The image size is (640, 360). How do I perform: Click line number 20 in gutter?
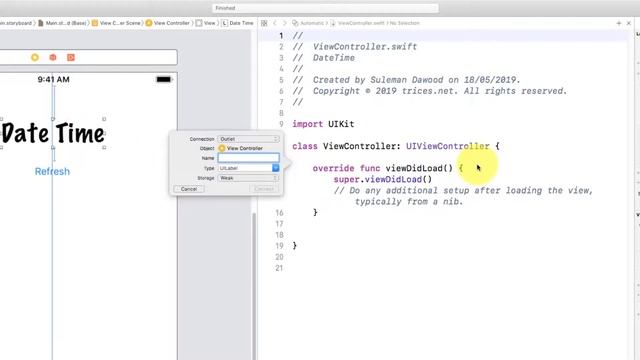point(279,257)
